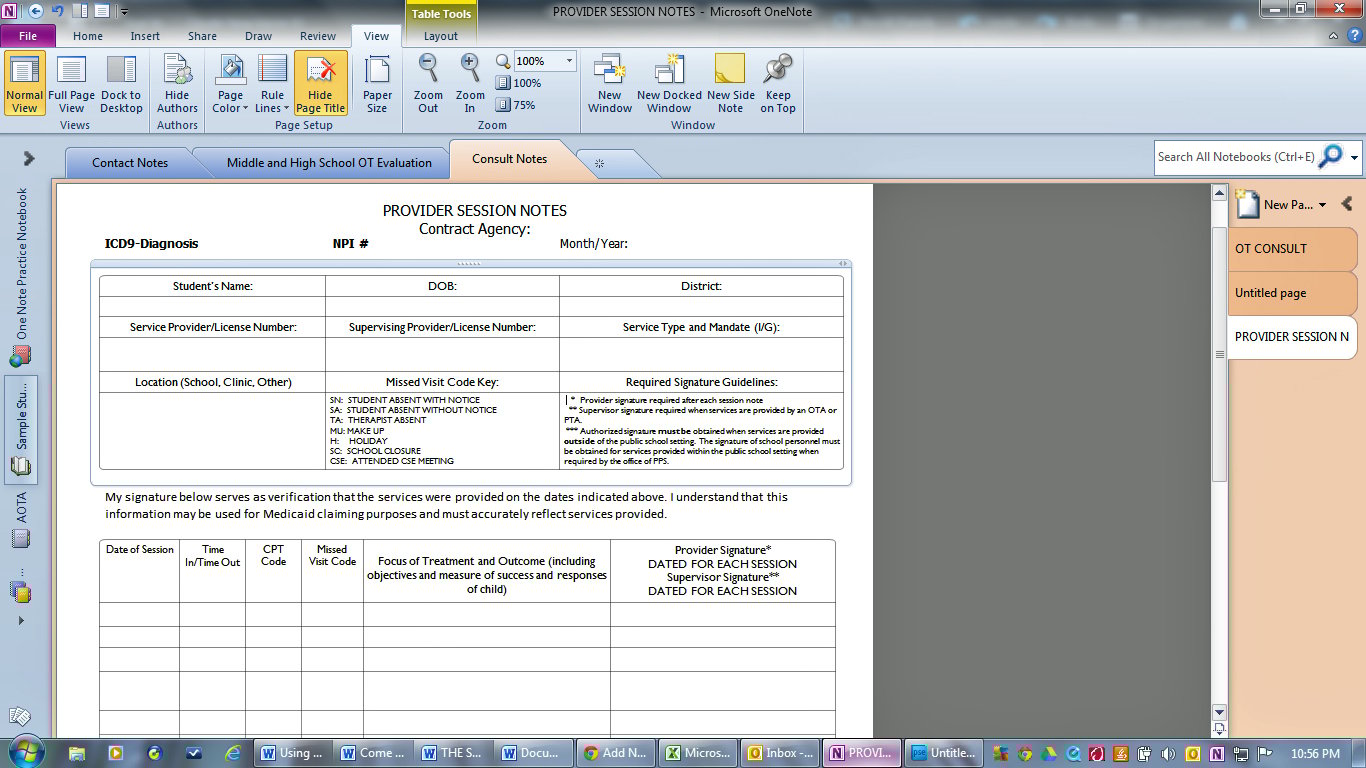Open Page Color dropdown
The height and width of the screenshot is (768, 1366).
[230, 84]
